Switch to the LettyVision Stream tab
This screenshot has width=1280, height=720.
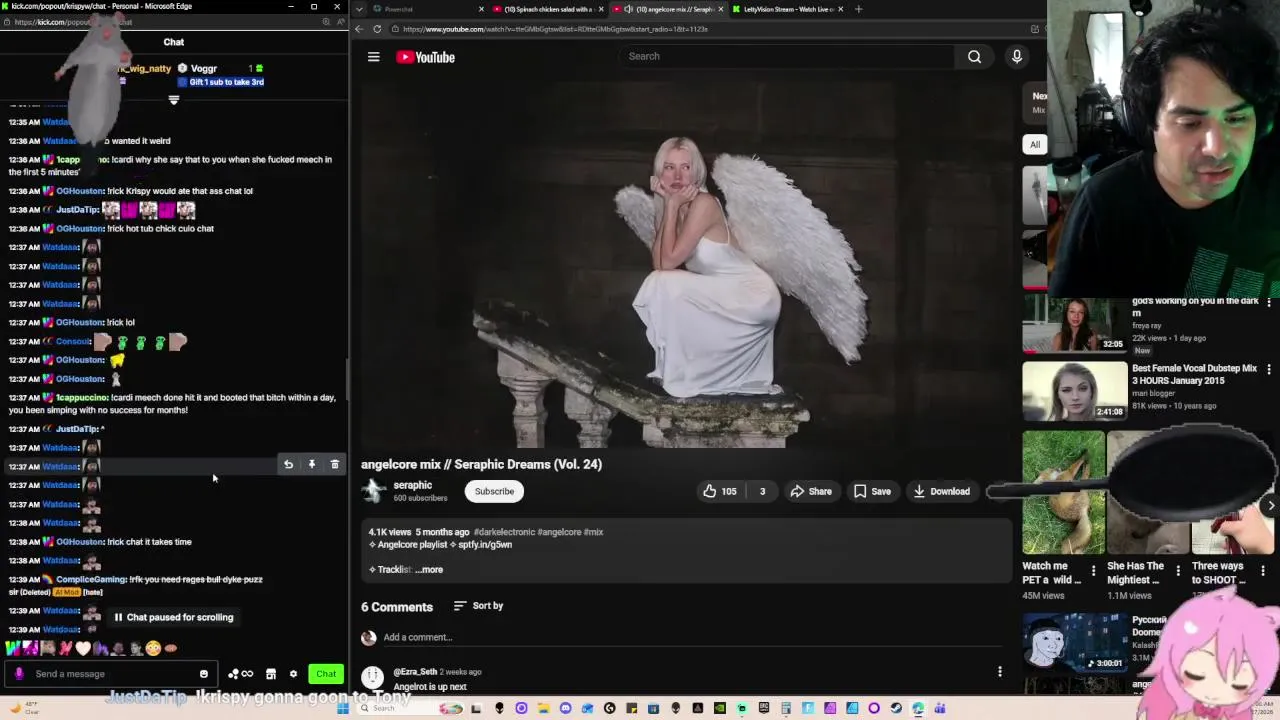pyautogui.click(x=788, y=9)
